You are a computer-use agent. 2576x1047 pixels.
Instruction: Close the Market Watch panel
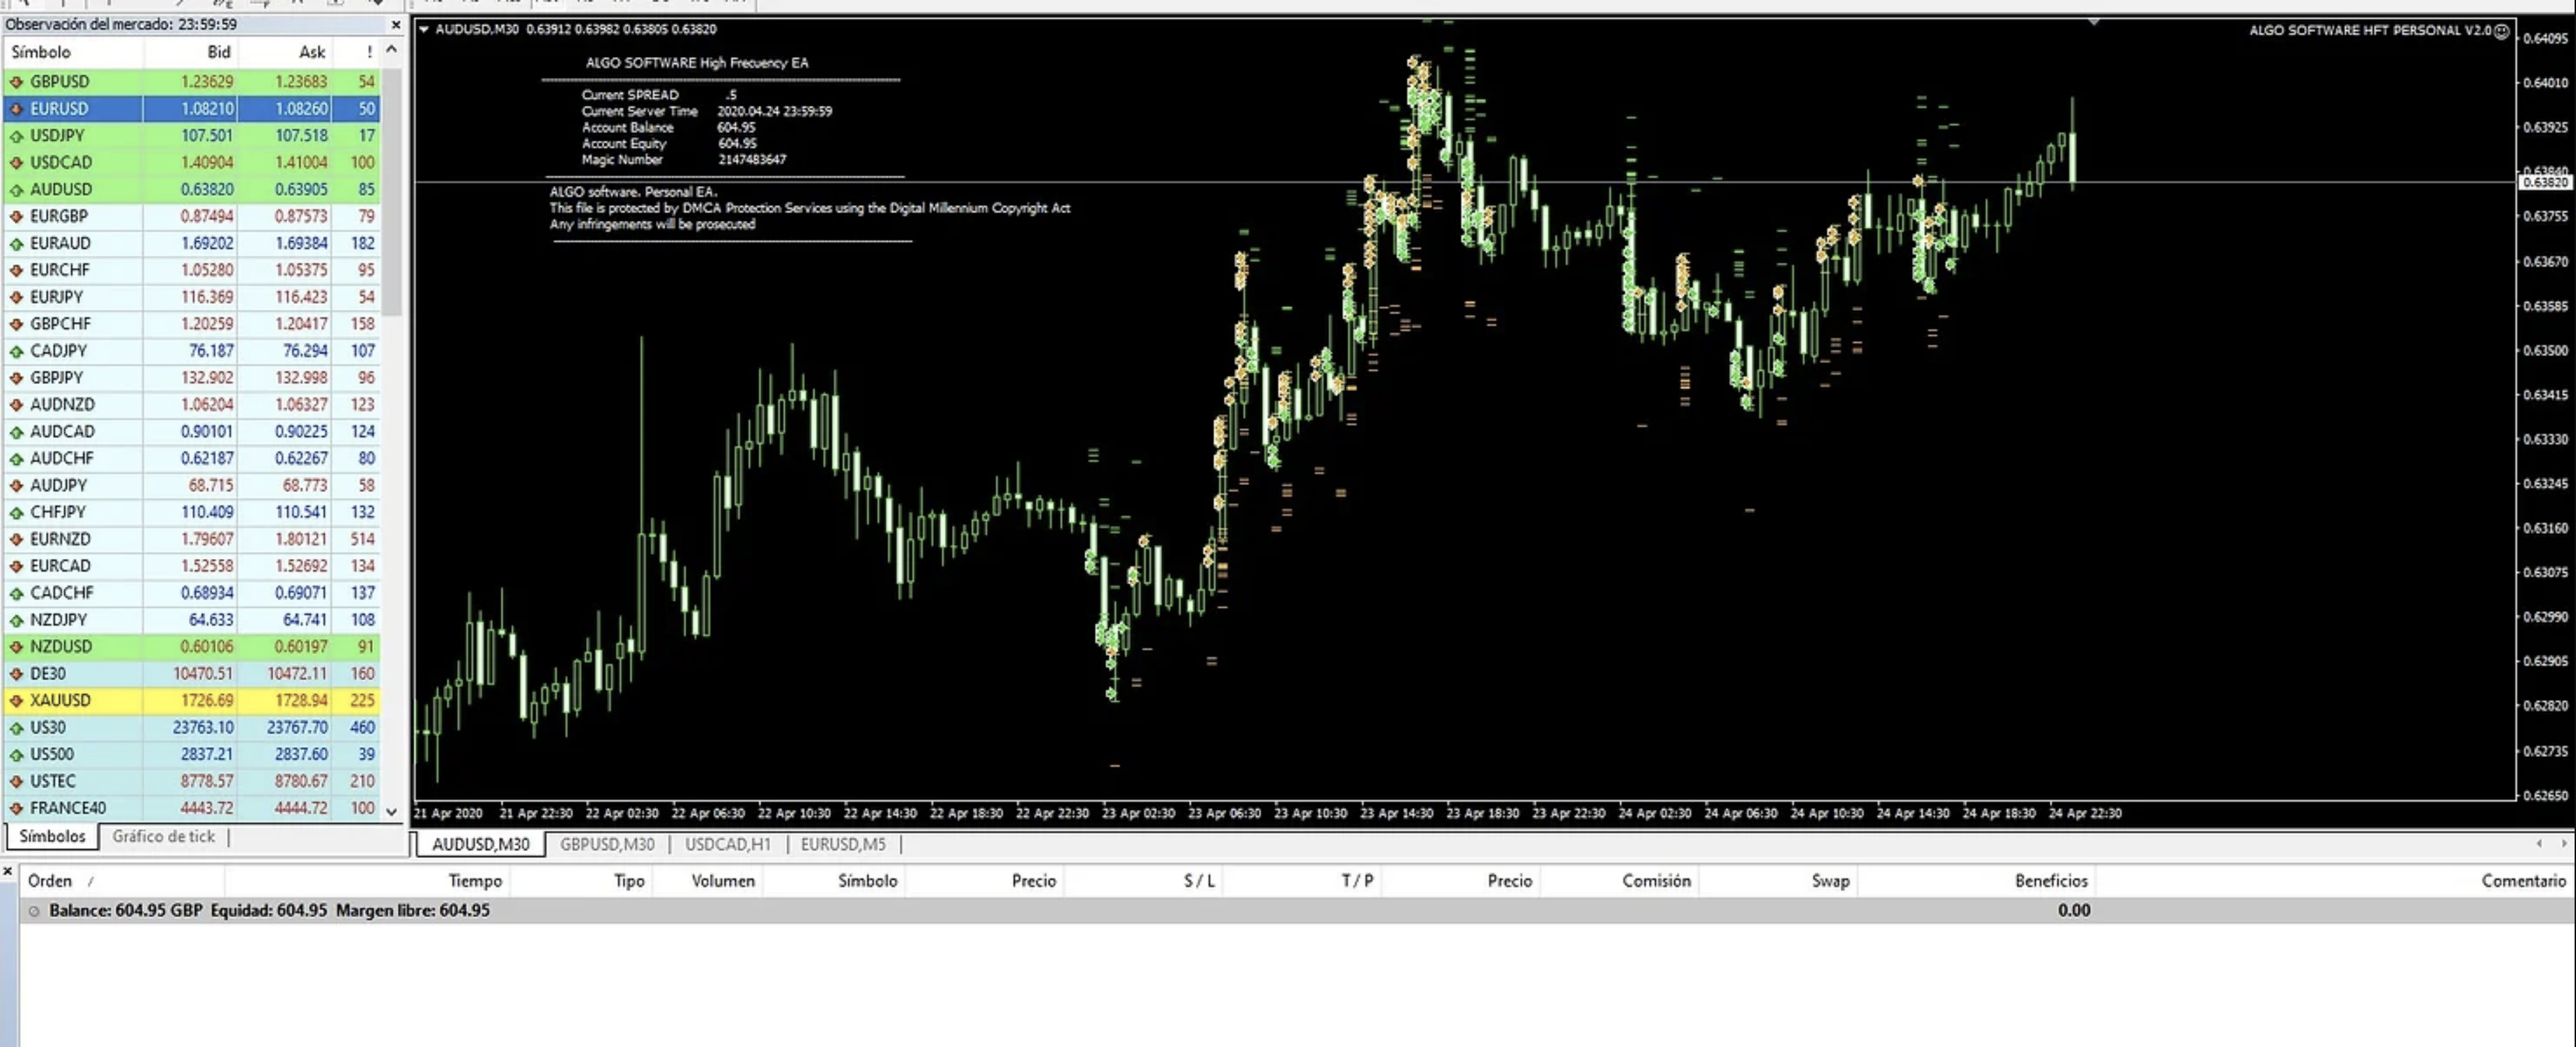[396, 25]
